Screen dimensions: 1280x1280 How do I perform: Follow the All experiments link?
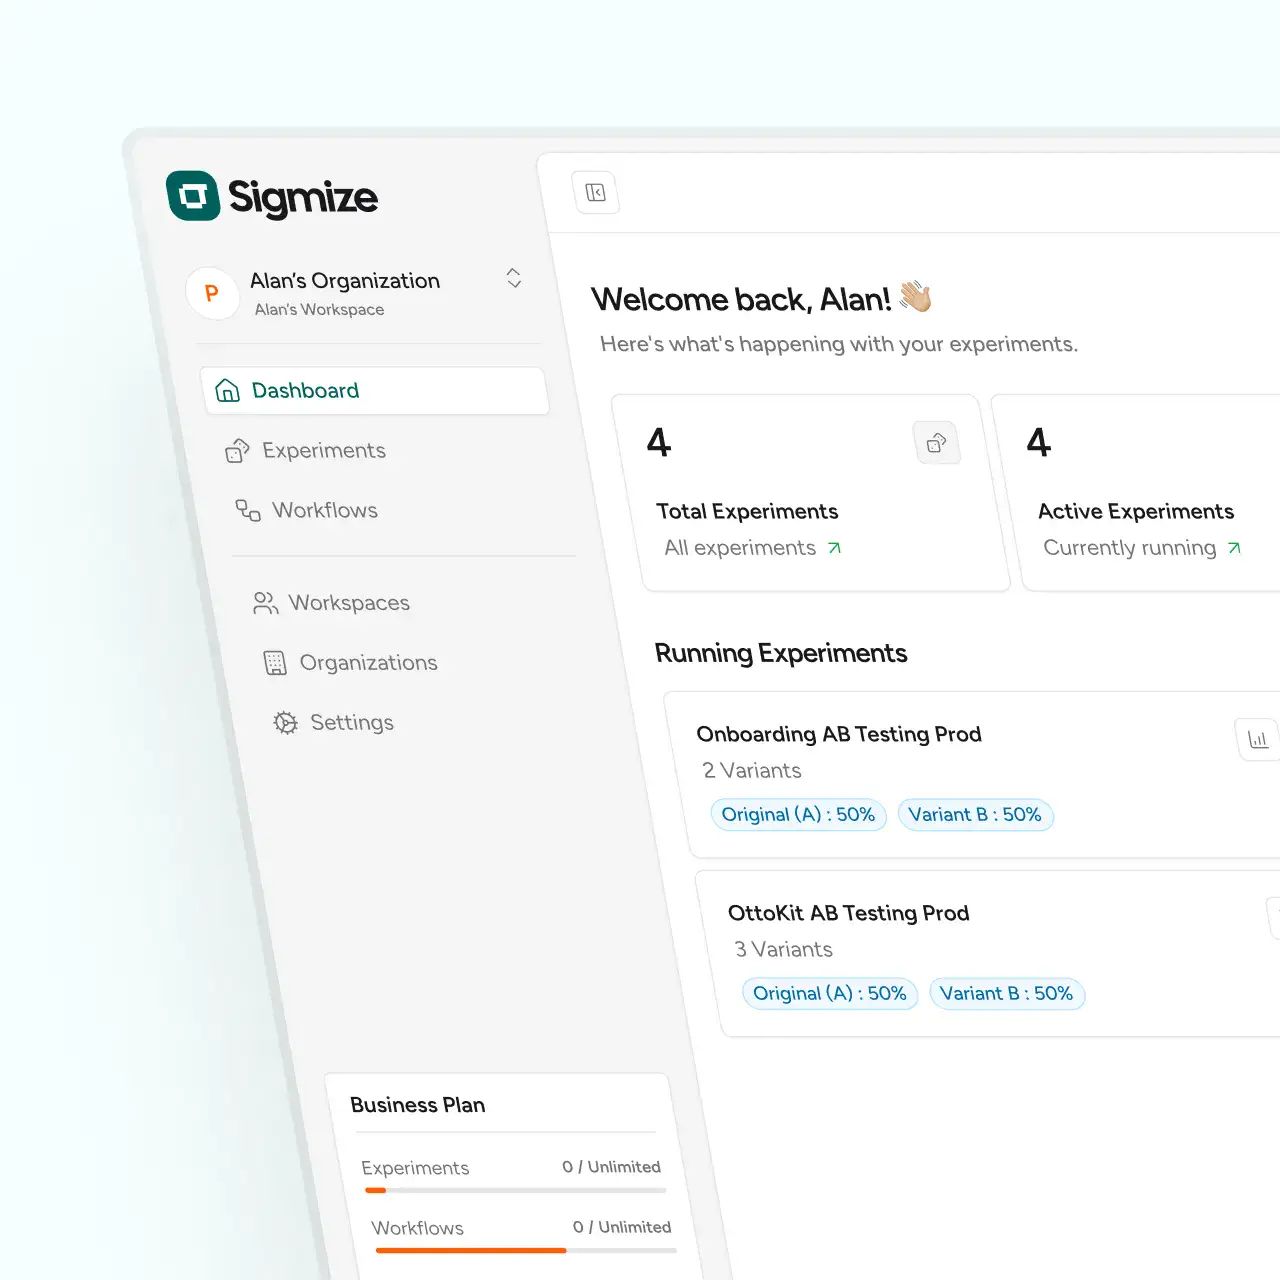point(740,548)
